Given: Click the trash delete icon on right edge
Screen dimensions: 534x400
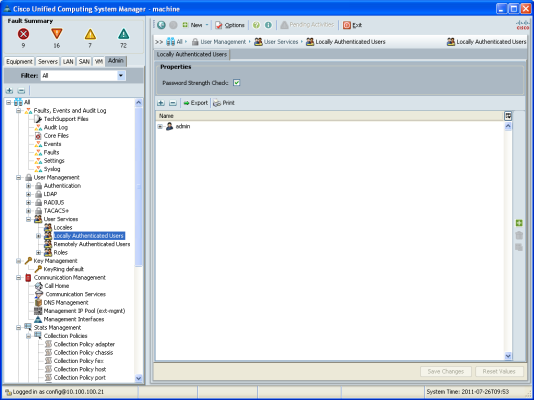Looking at the screenshot, I should coord(519,235).
